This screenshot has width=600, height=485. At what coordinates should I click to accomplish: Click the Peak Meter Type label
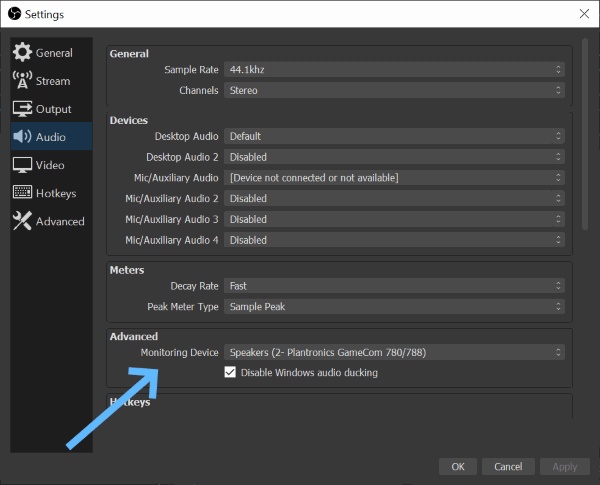(183, 307)
